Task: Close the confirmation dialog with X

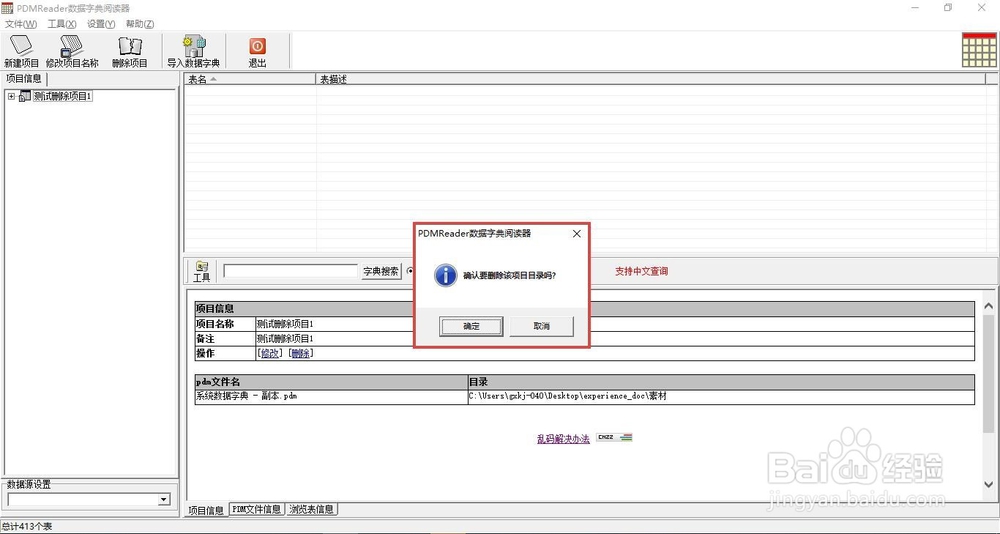Action: pos(577,234)
